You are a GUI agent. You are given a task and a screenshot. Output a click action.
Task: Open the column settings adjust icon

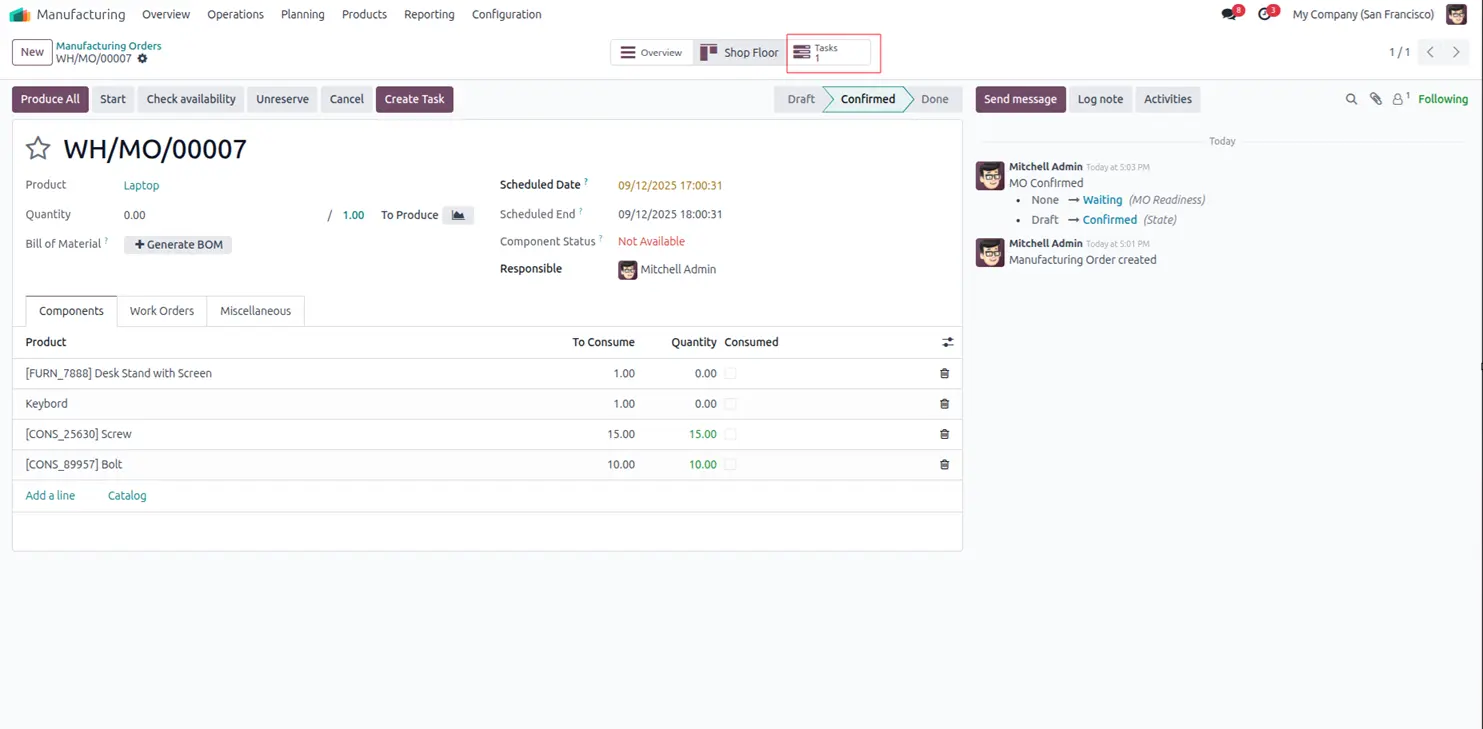pyautogui.click(x=947, y=342)
